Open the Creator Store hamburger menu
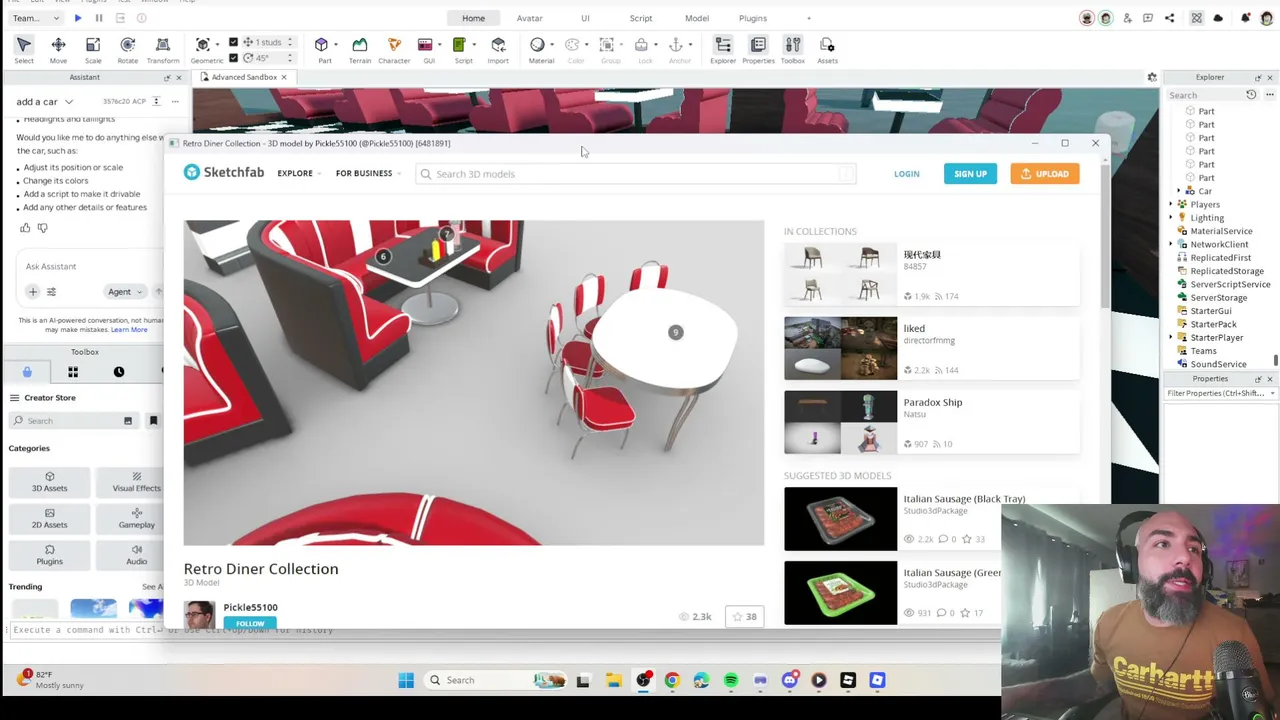The width and height of the screenshot is (1280, 720). pyautogui.click(x=14, y=398)
